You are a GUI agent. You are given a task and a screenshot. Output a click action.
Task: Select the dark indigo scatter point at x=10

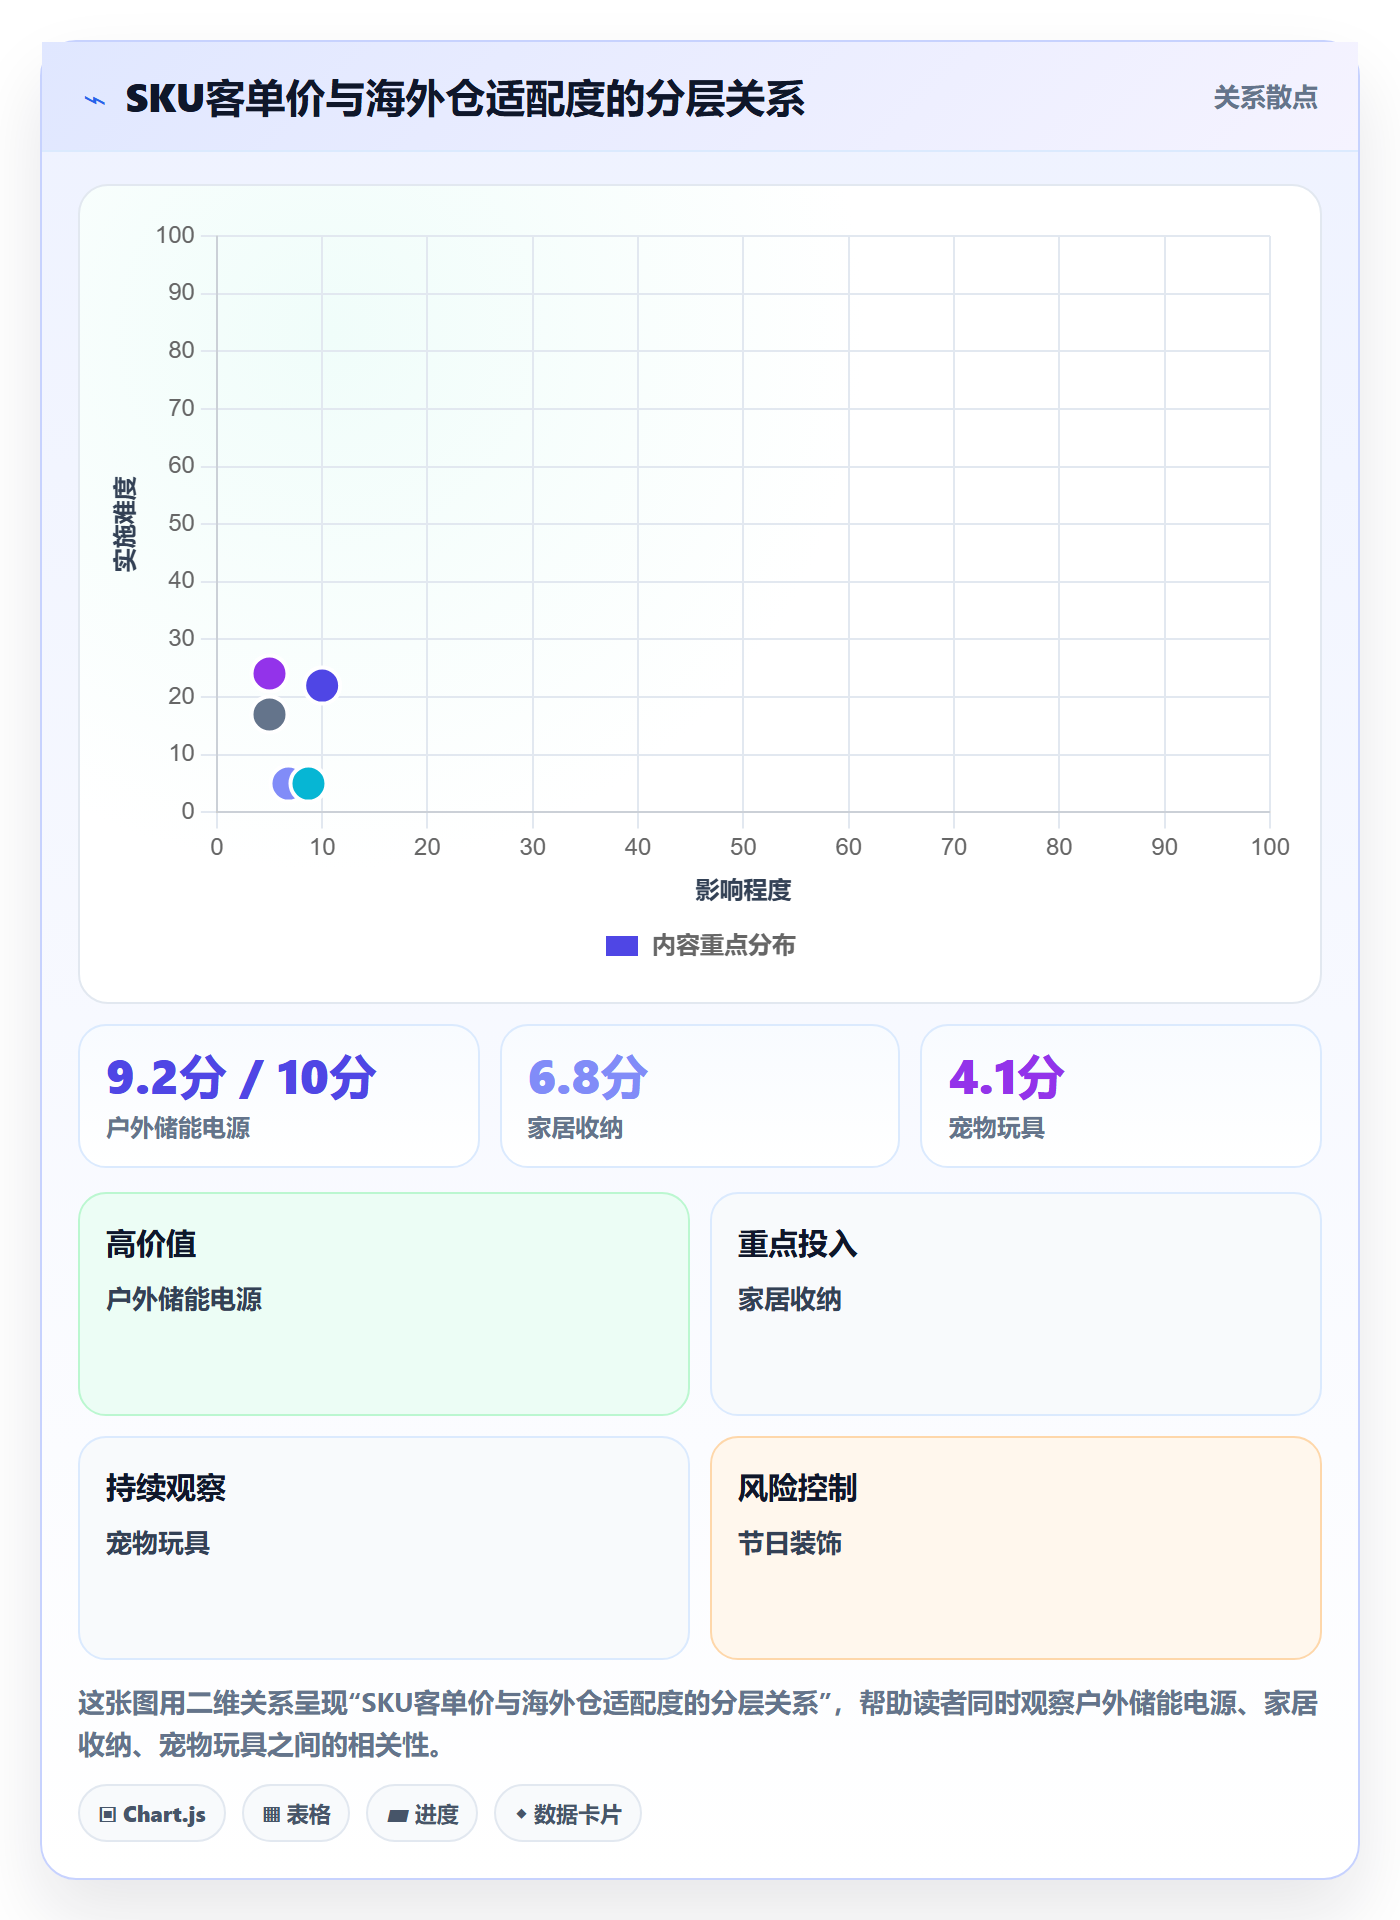[x=322, y=685]
